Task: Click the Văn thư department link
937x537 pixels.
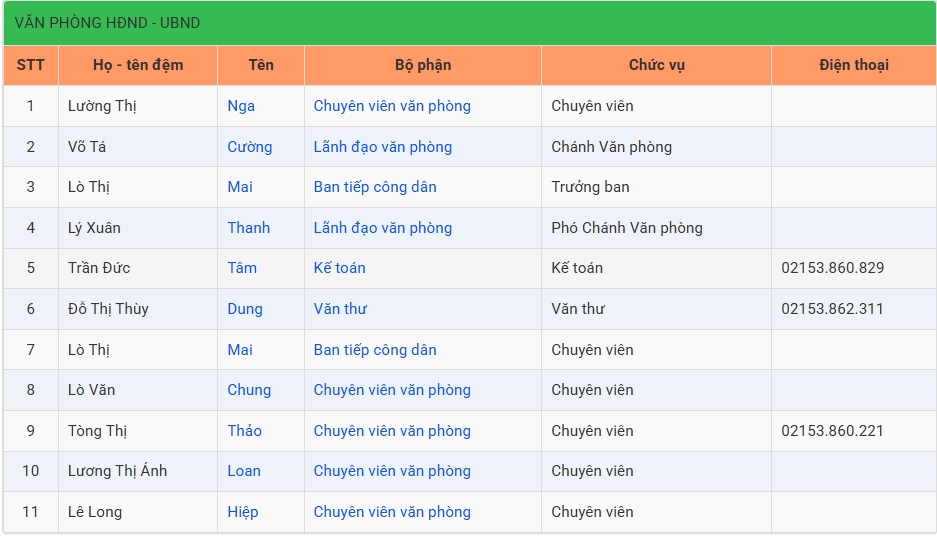Action: [340, 309]
